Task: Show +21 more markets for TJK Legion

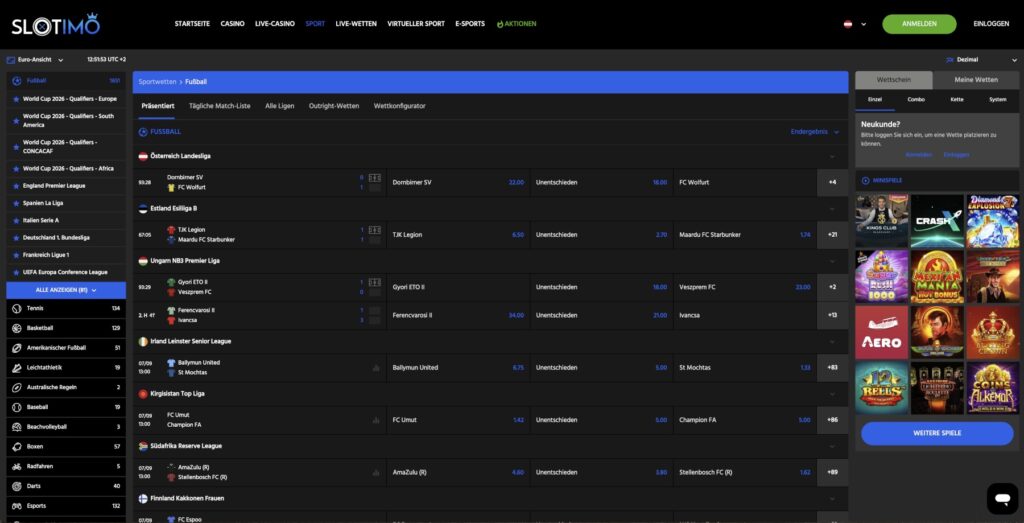Action: click(x=832, y=235)
